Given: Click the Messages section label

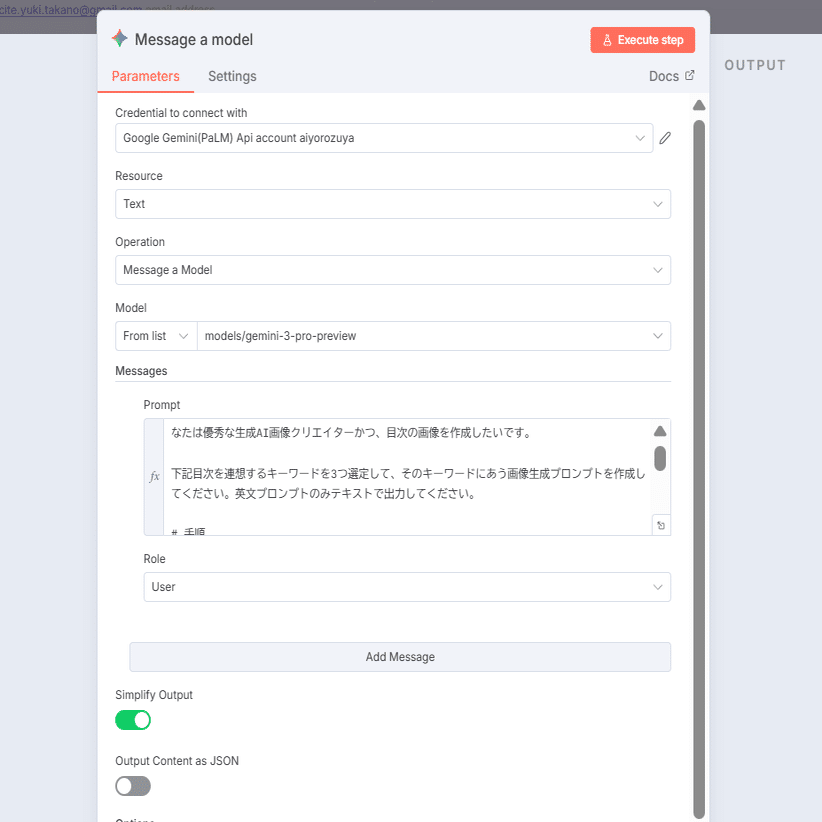Looking at the screenshot, I should click(x=141, y=371).
